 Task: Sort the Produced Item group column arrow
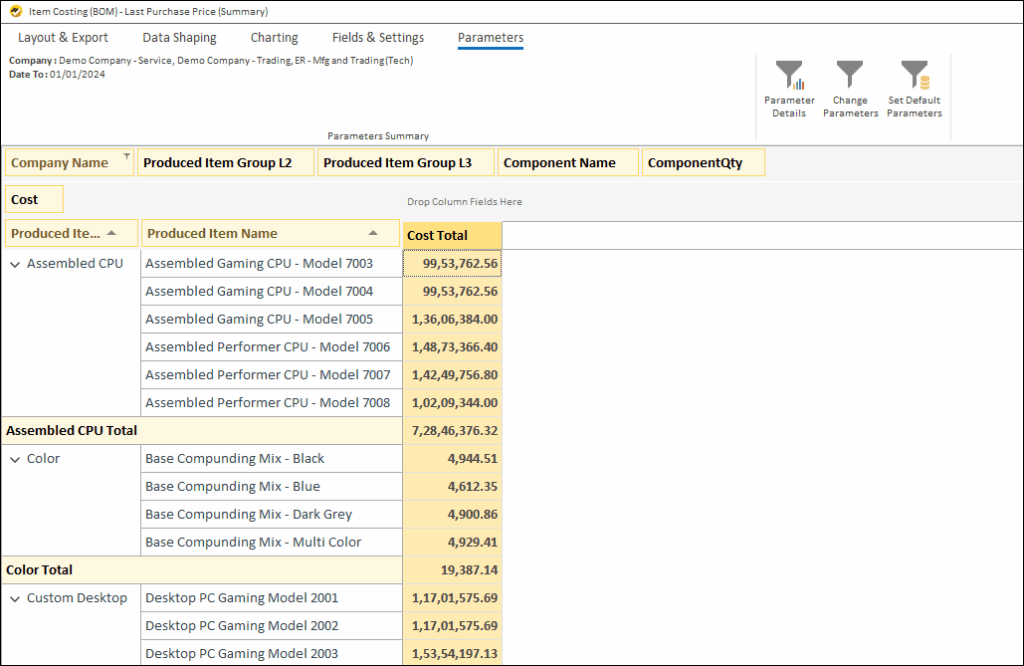111,233
